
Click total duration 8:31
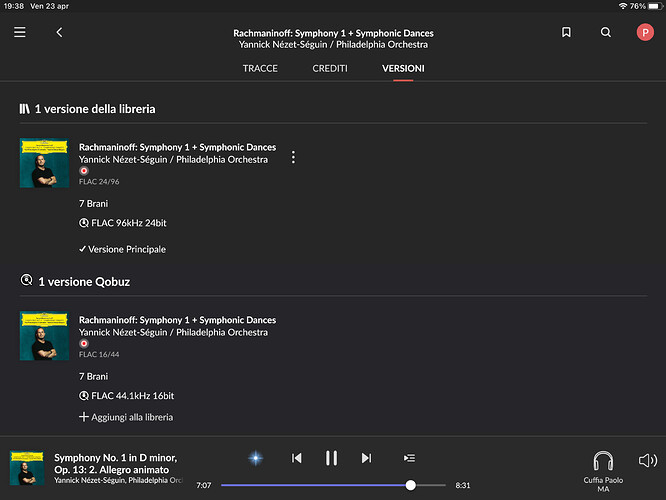[x=463, y=485]
